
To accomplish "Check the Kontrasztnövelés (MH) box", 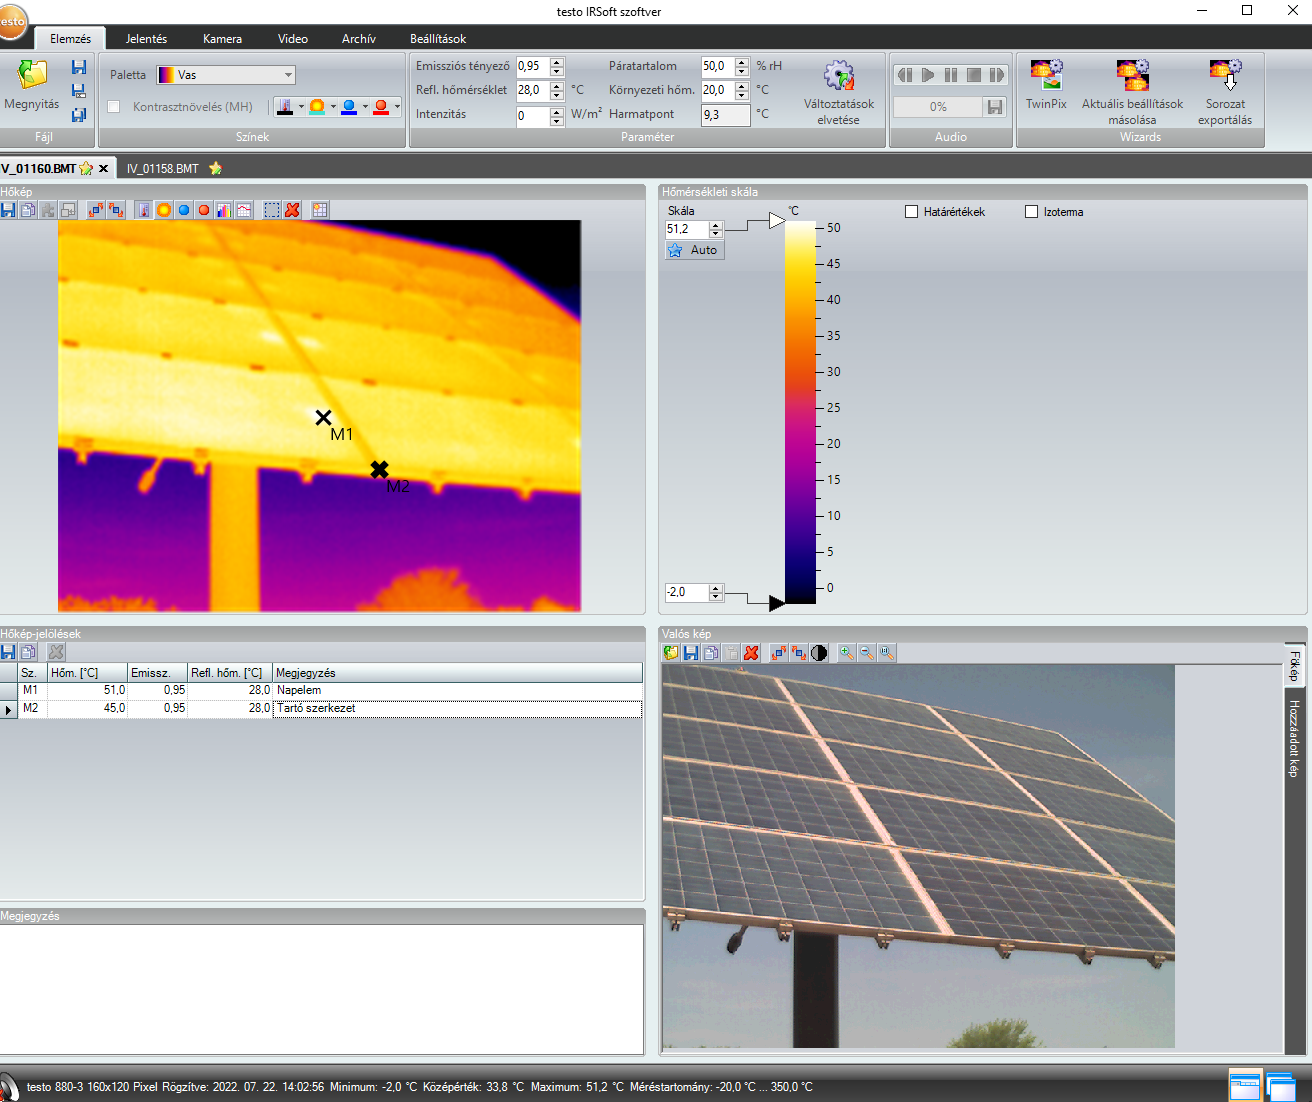I will click(113, 107).
